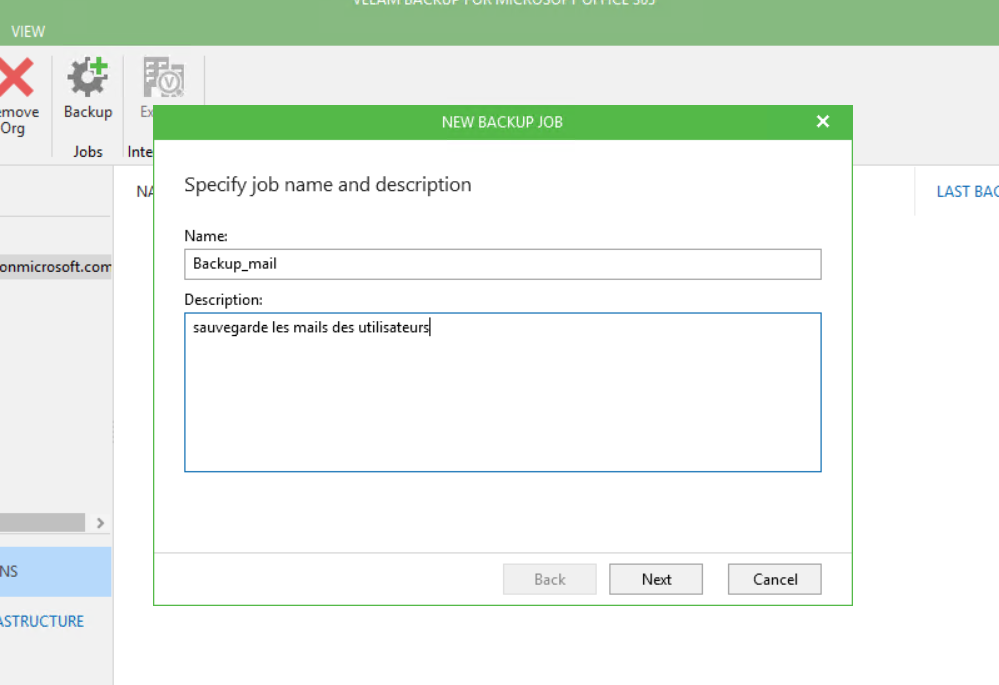Click the Explore server icon in ribbon

point(164,77)
